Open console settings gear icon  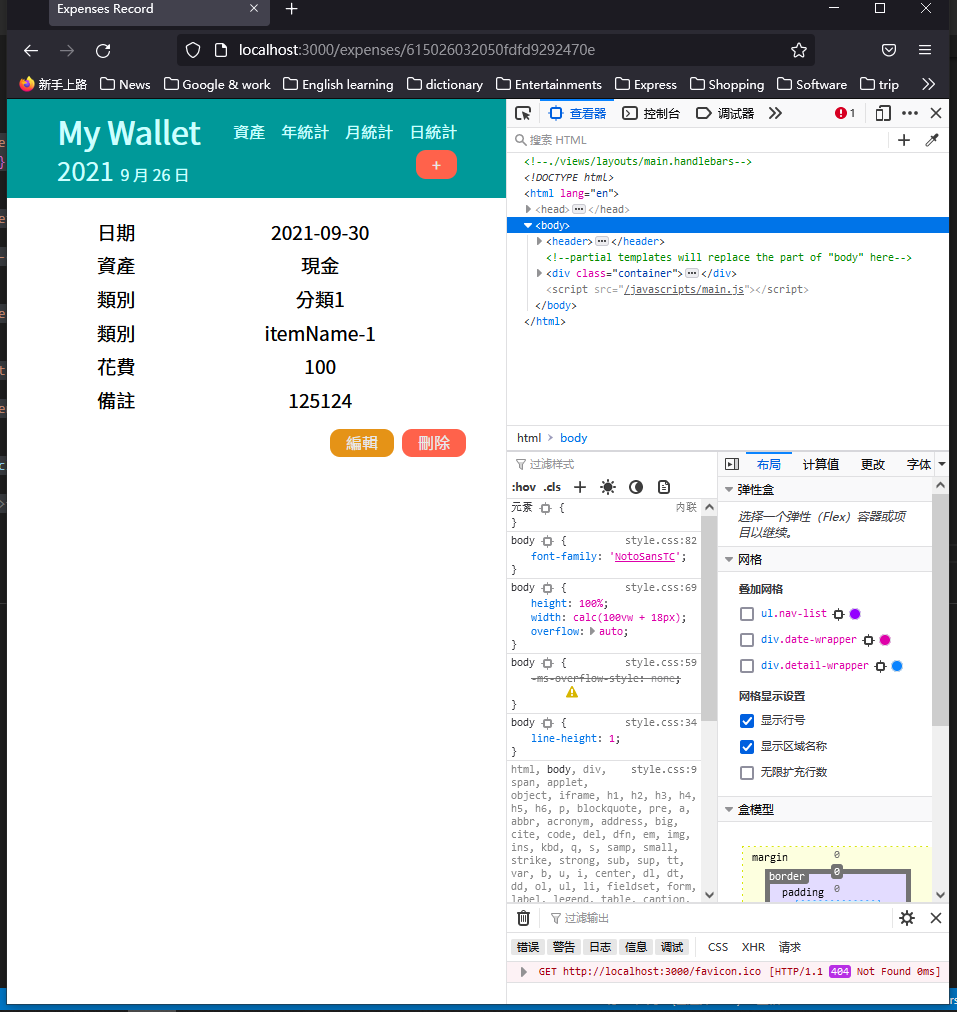[x=907, y=918]
